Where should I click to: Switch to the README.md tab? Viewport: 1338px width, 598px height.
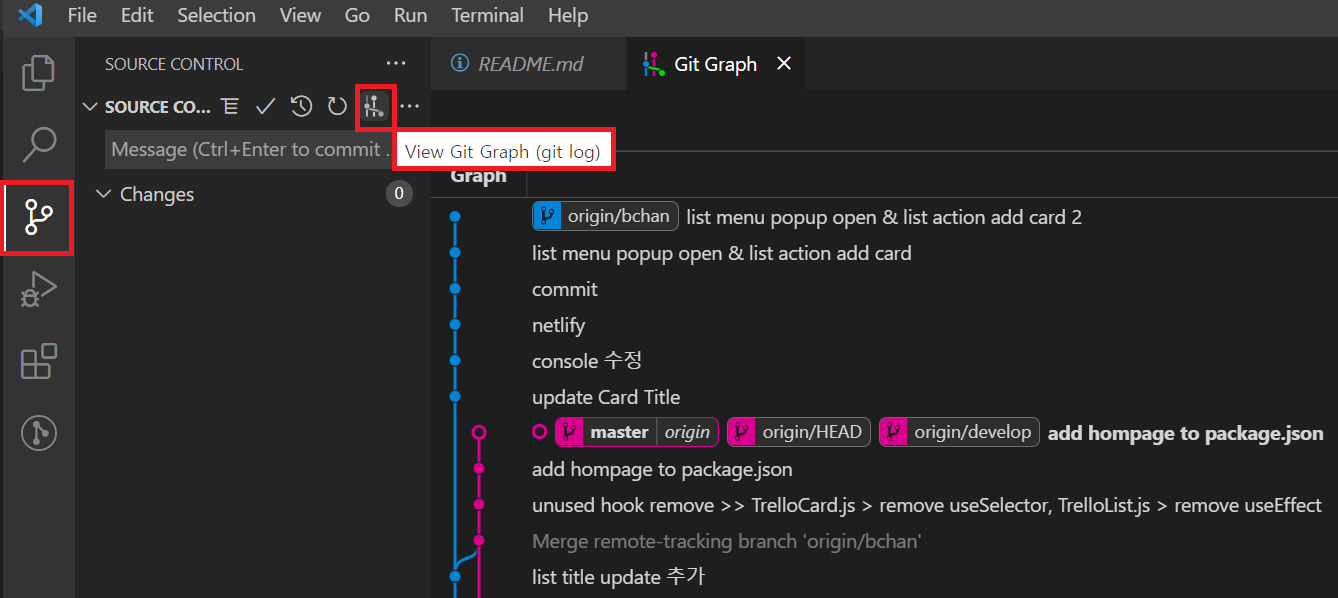tap(530, 64)
